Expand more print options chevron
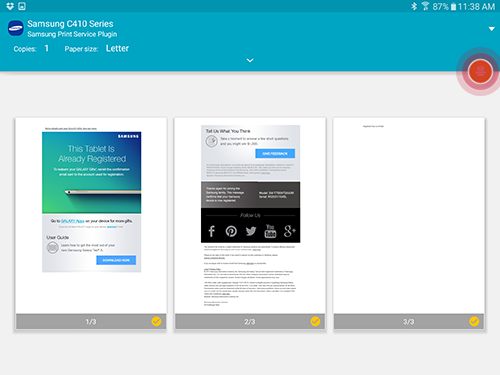The image size is (500, 375). tap(250, 60)
